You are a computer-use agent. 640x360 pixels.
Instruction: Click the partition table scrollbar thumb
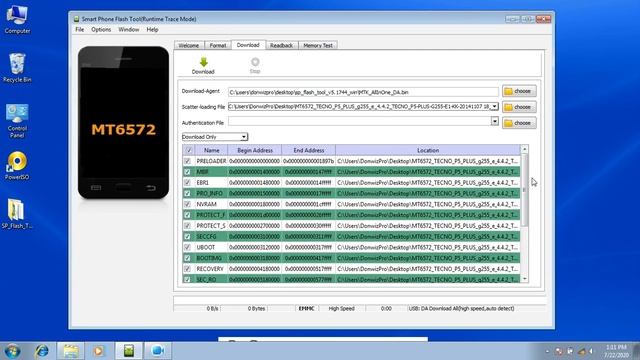coord(525,190)
